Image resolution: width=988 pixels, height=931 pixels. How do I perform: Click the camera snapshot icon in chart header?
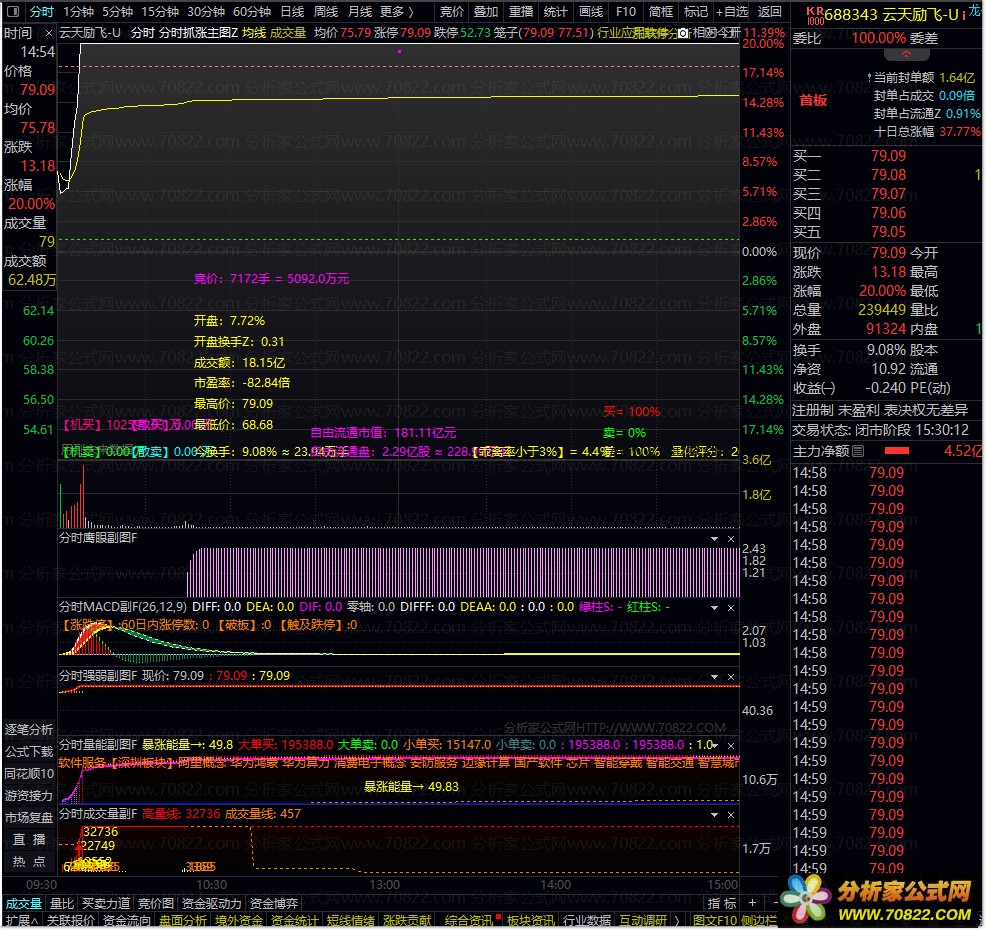point(684,33)
